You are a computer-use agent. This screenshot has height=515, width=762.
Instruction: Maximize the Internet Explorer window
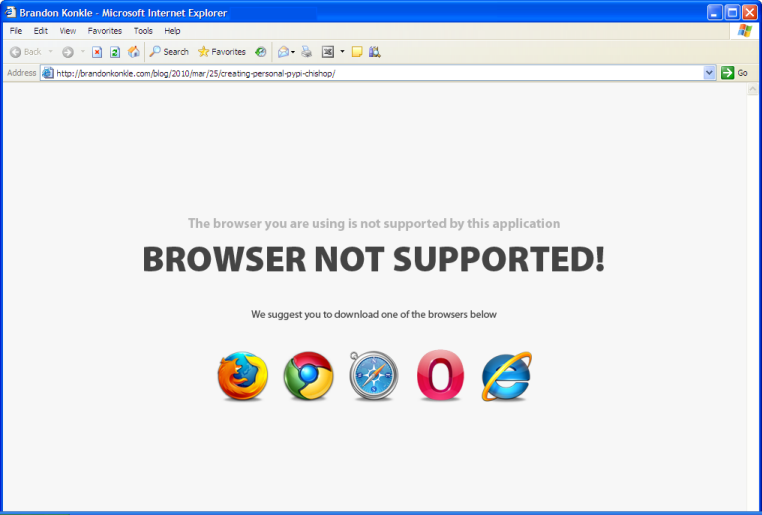(732, 13)
